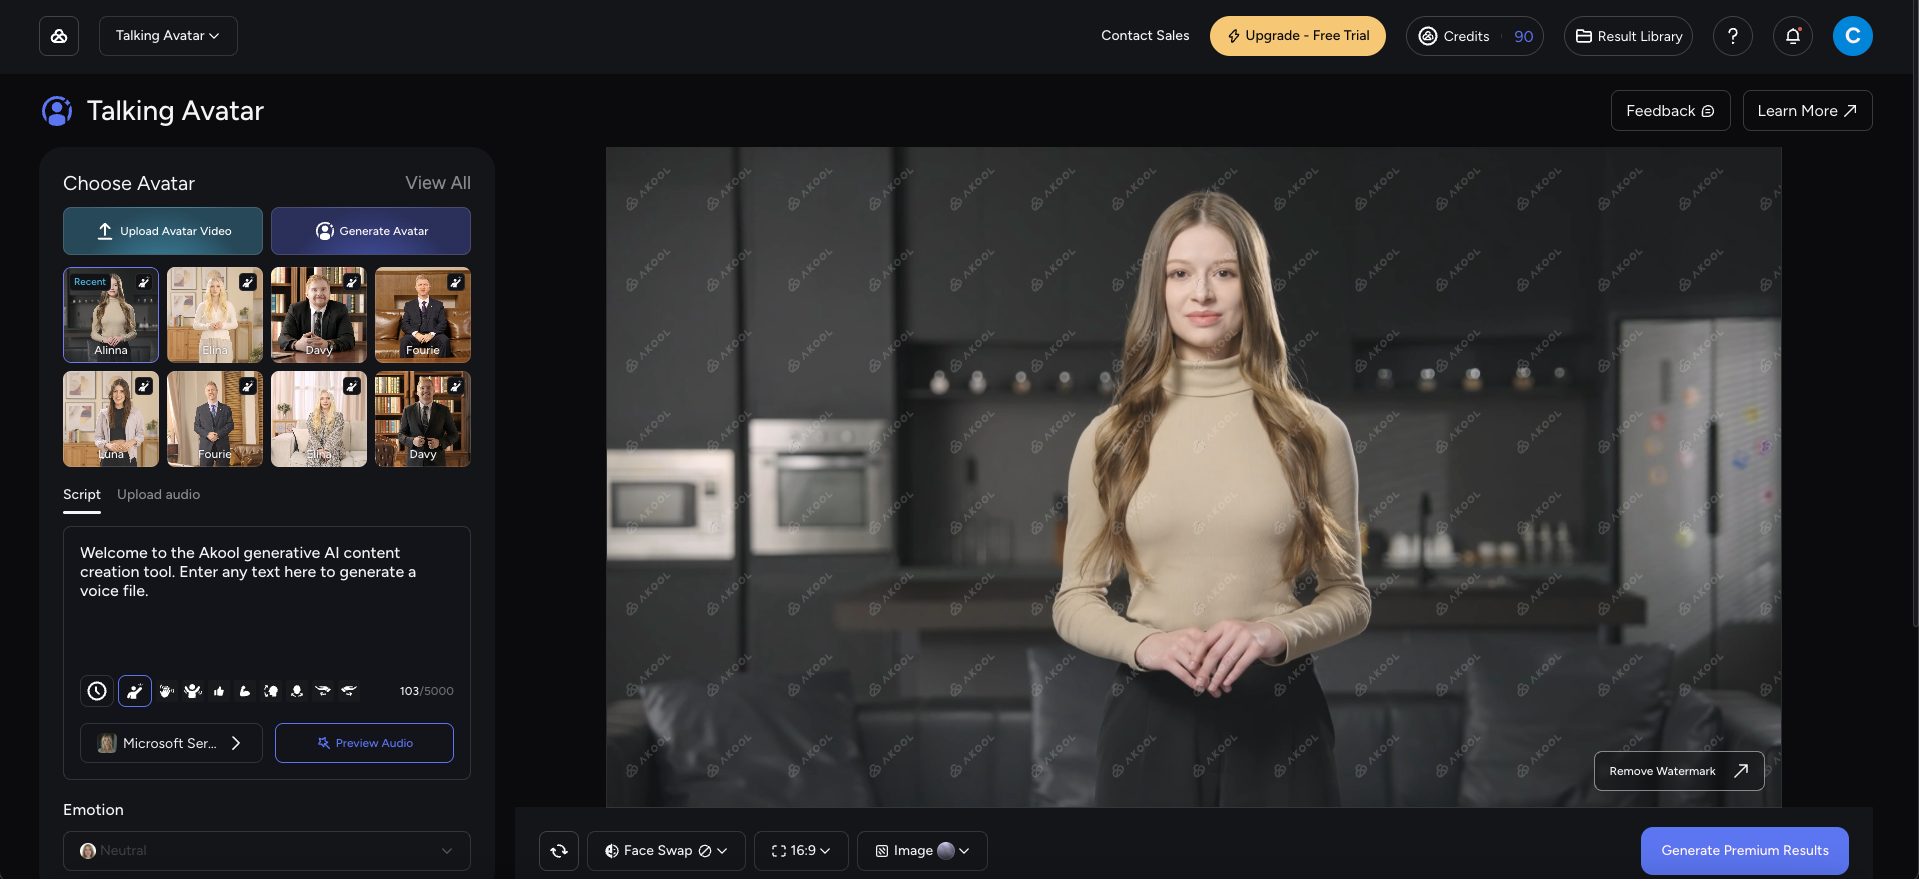The height and width of the screenshot is (879, 1919).
Task: Switch to the Script tab
Action: click(x=82, y=495)
